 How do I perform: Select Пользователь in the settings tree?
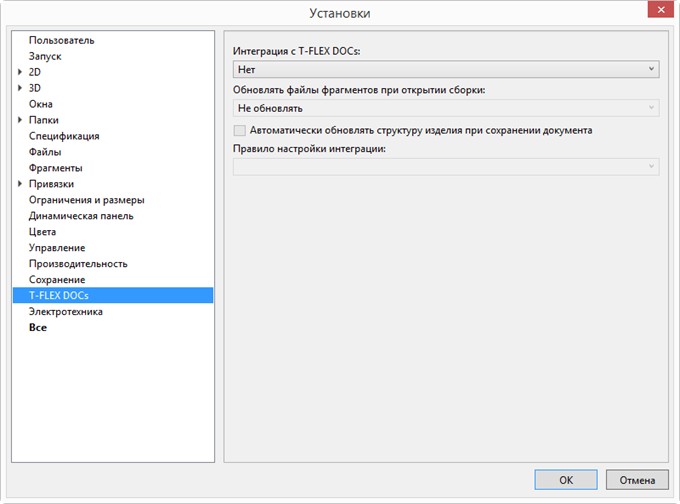(x=61, y=40)
